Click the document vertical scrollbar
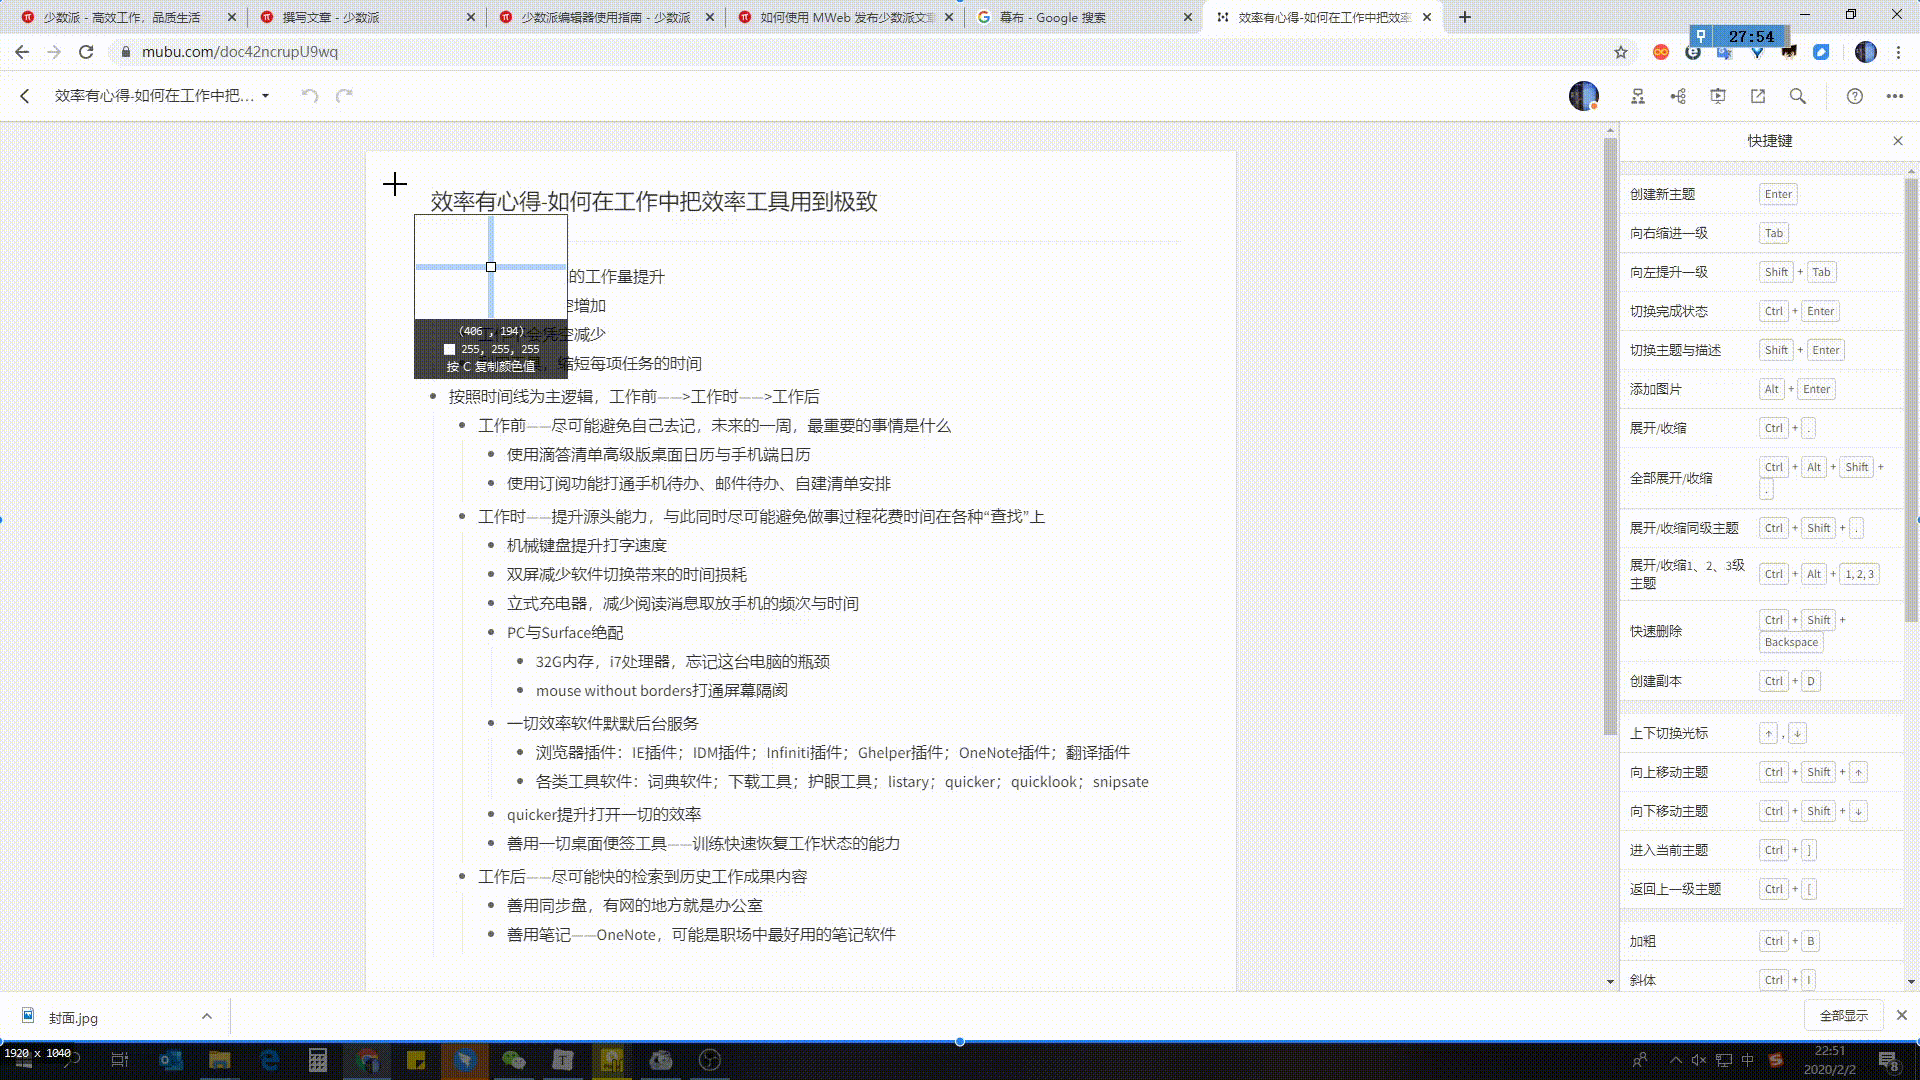The image size is (1920, 1080). (x=1610, y=436)
